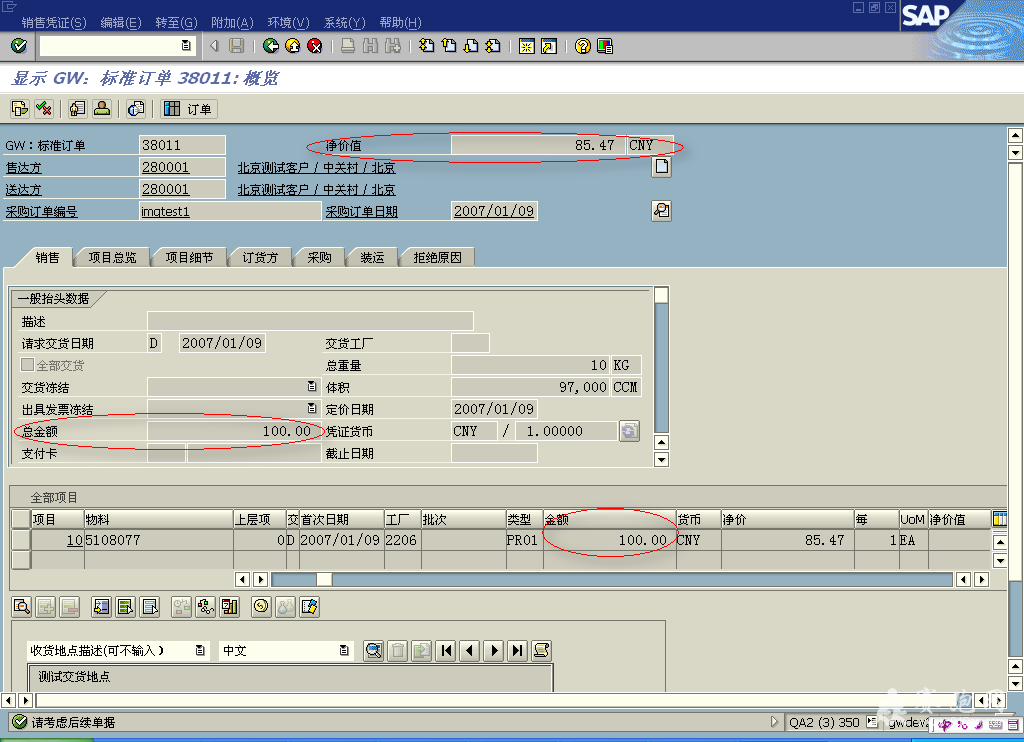Click the Next Page icon
The width and height of the screenshot is (1024, 742).
(471, 46)
